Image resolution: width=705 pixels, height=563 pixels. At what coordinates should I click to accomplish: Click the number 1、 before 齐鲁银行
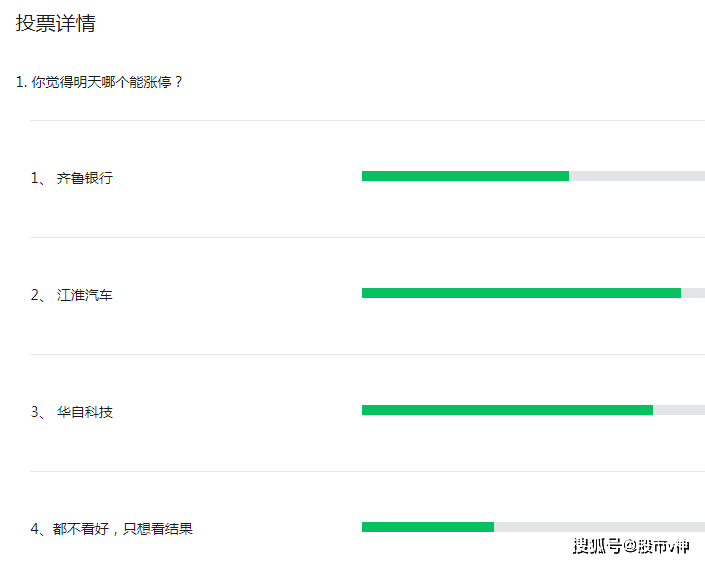click(38, 178)
